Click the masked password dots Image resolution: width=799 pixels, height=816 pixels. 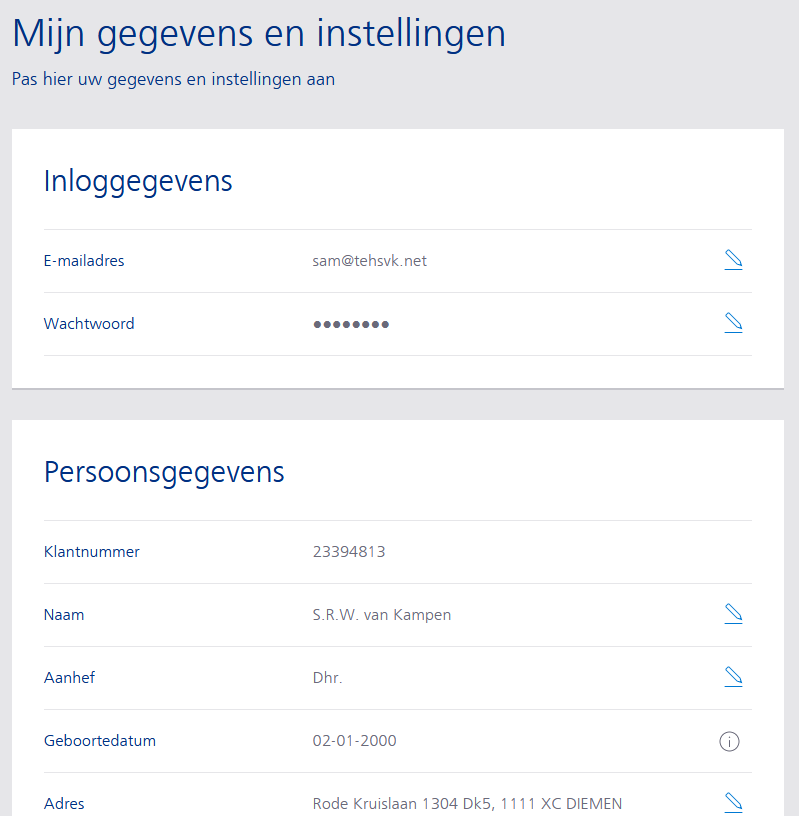point(351,324)
